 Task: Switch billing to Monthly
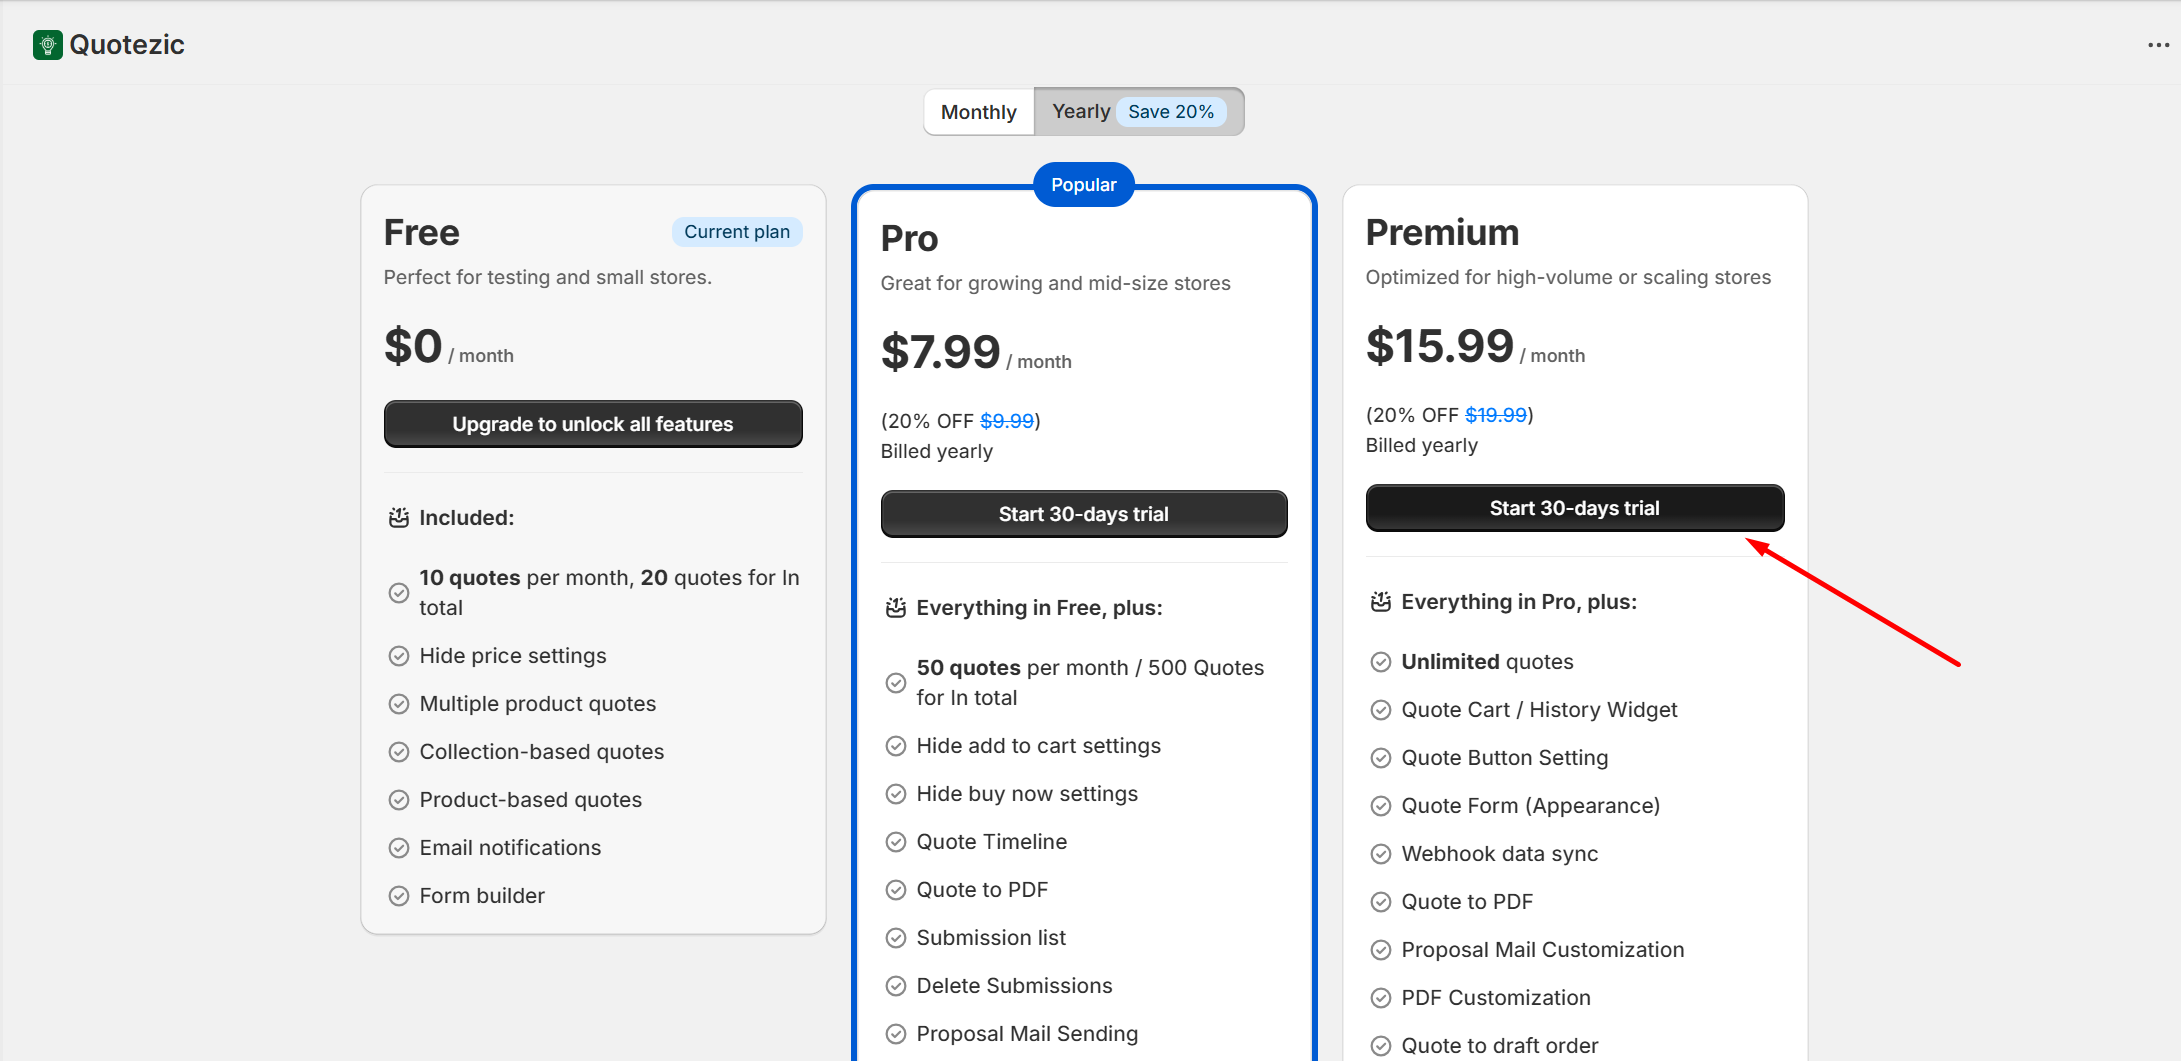[x=978, y=112]
